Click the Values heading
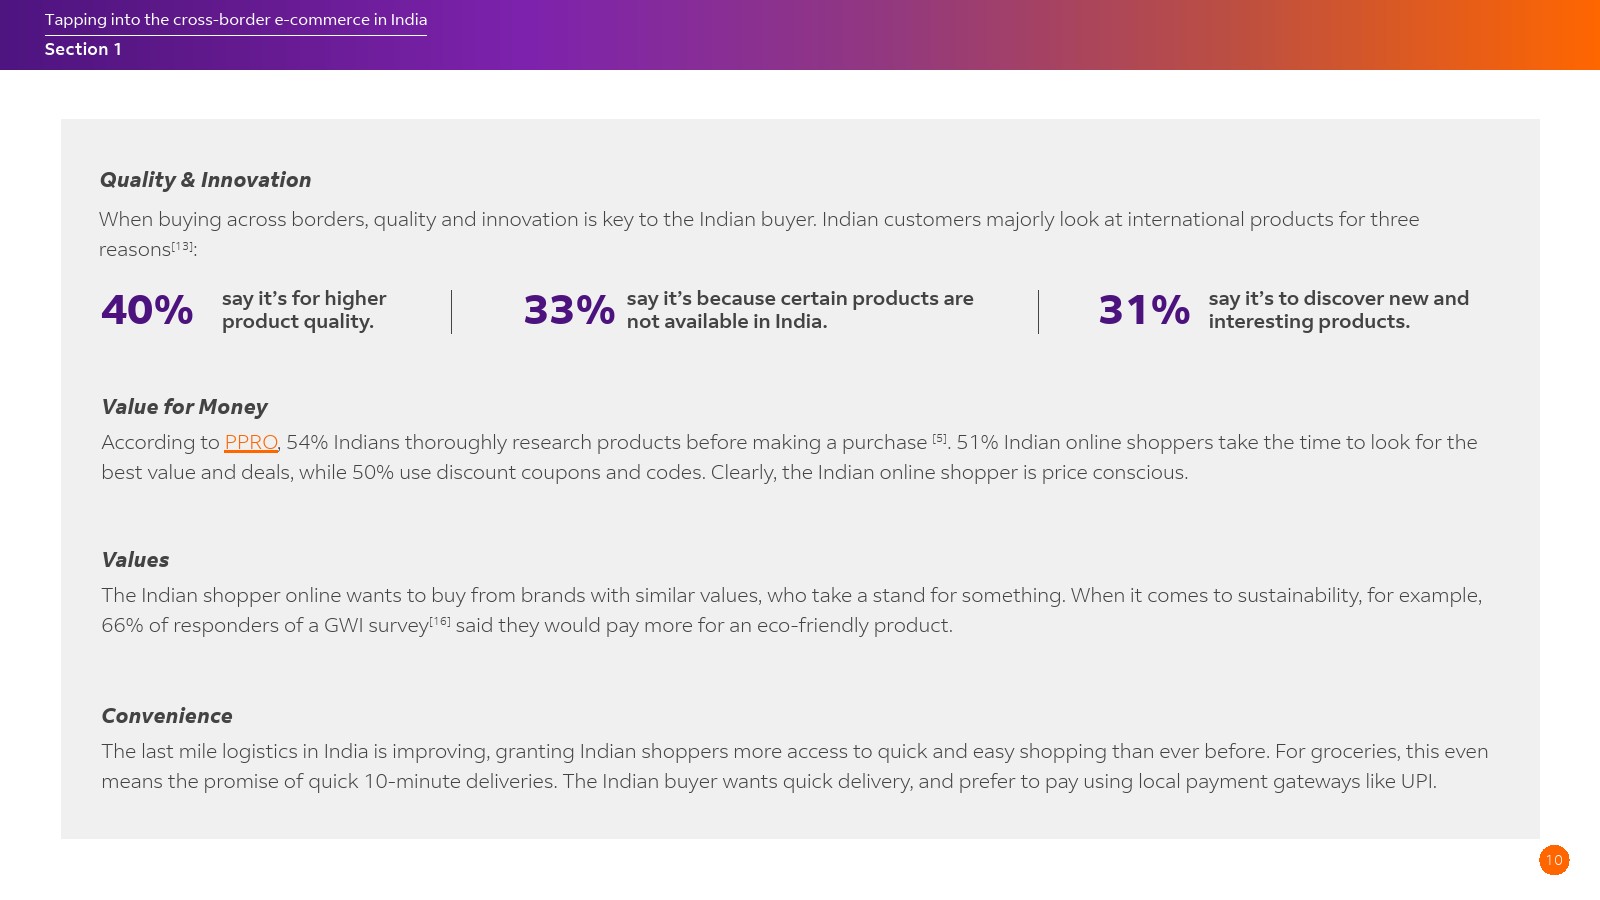The height and width of the screenshot is (900, 1600). (x=135, y=560)
